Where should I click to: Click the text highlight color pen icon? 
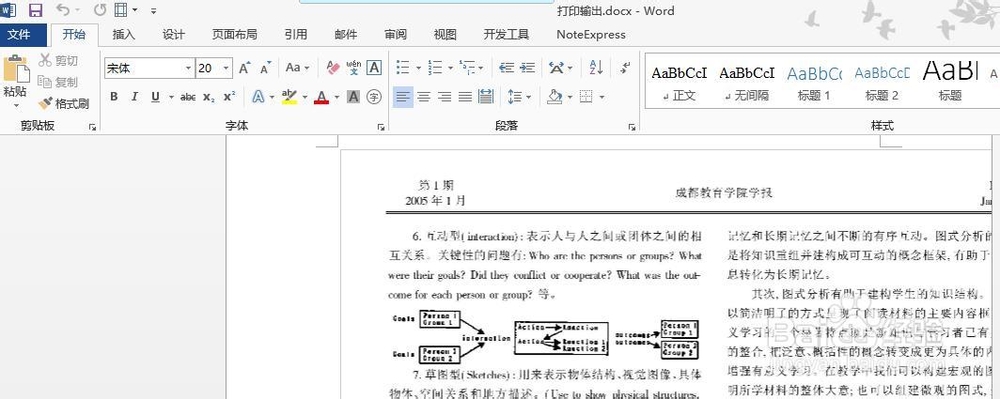click(289, 97)
